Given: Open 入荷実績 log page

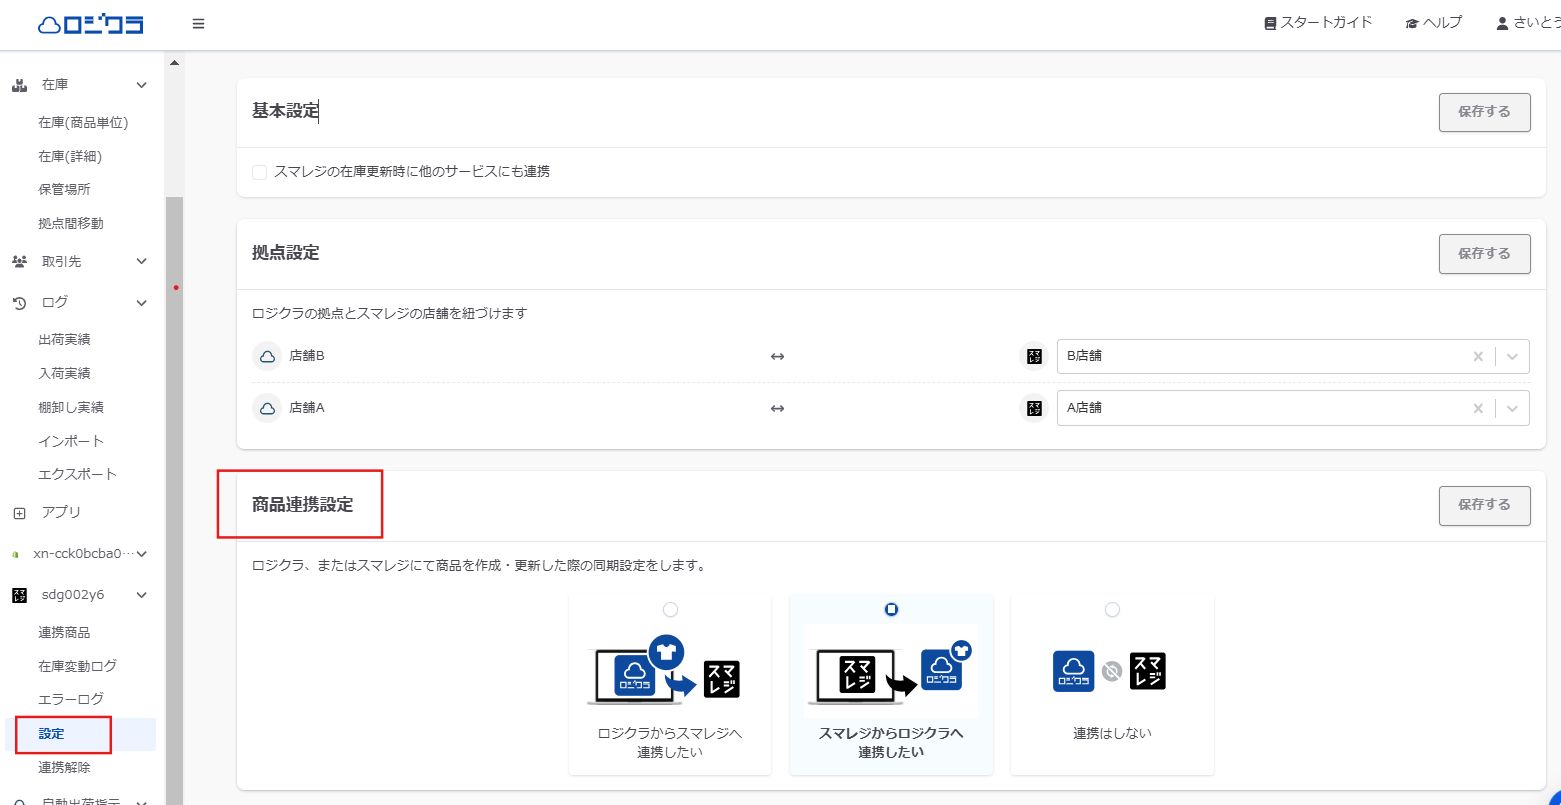Looking at the screenshot, I should pyautogui.click(x=64, y=374).
